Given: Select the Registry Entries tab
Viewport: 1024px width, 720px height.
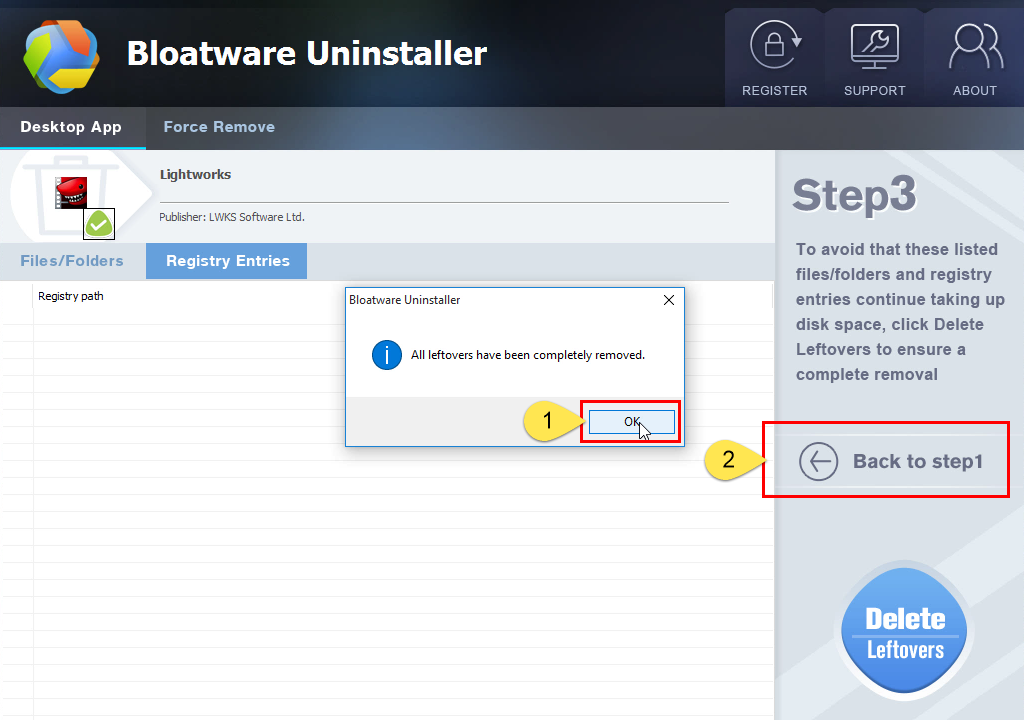Looking at the screenshot, I should pos(227,261).
